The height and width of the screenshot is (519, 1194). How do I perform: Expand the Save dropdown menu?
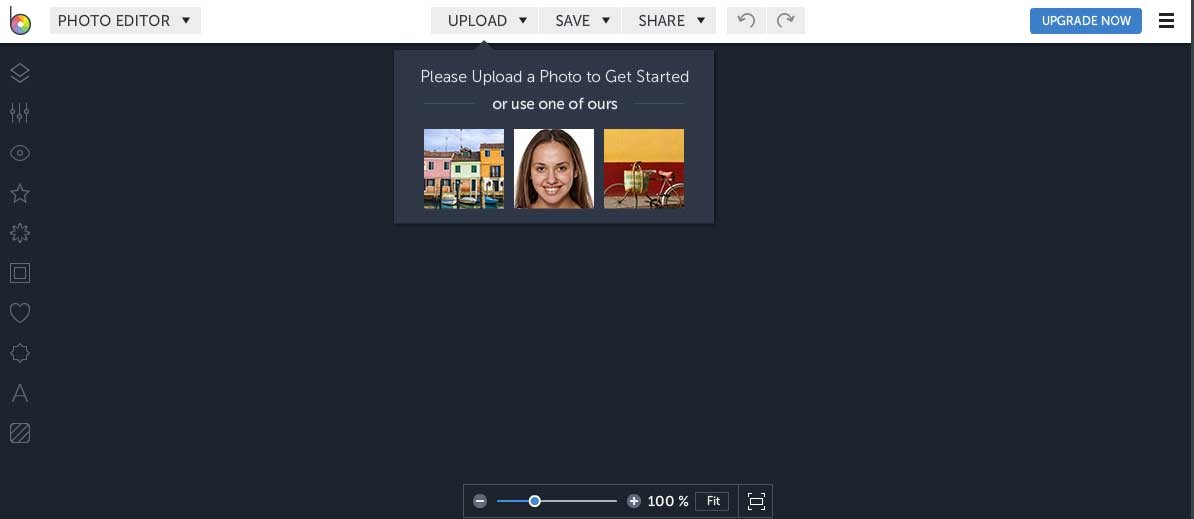(581, 20)
